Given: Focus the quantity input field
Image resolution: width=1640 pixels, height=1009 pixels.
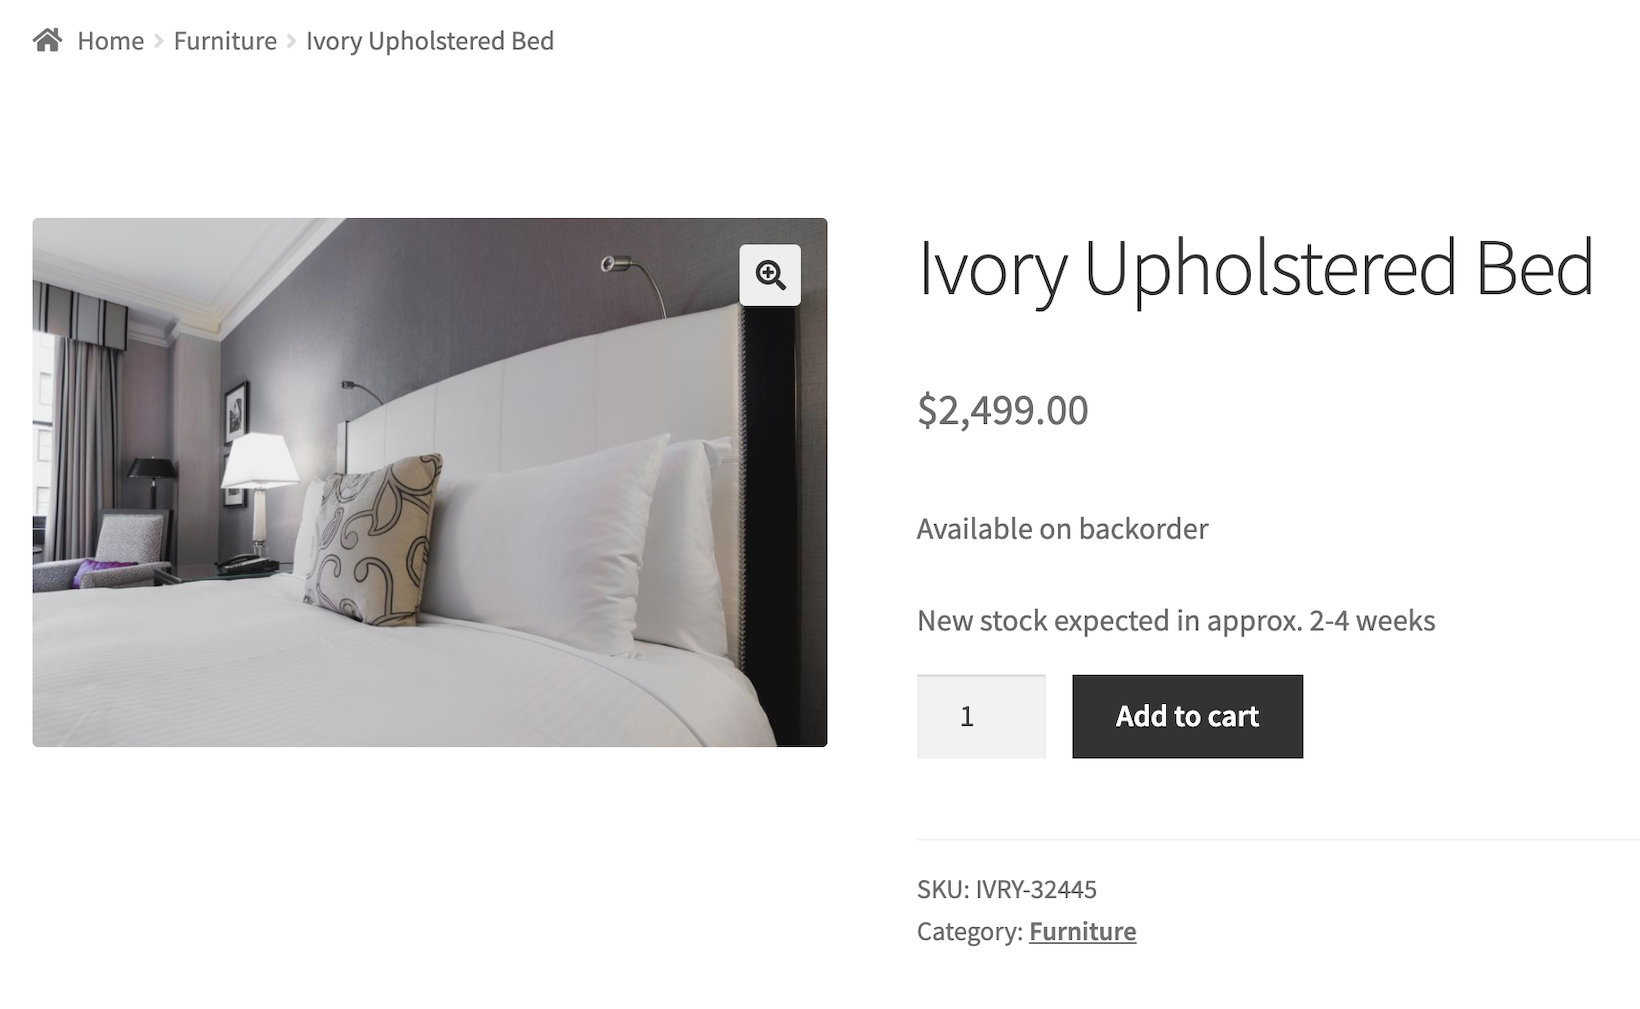Looking at the screenshot, I should tap(980, 716).
